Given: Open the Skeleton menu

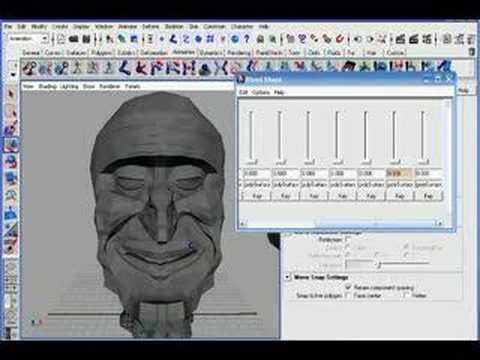Looking at the screenshot, I should [174, 26].
